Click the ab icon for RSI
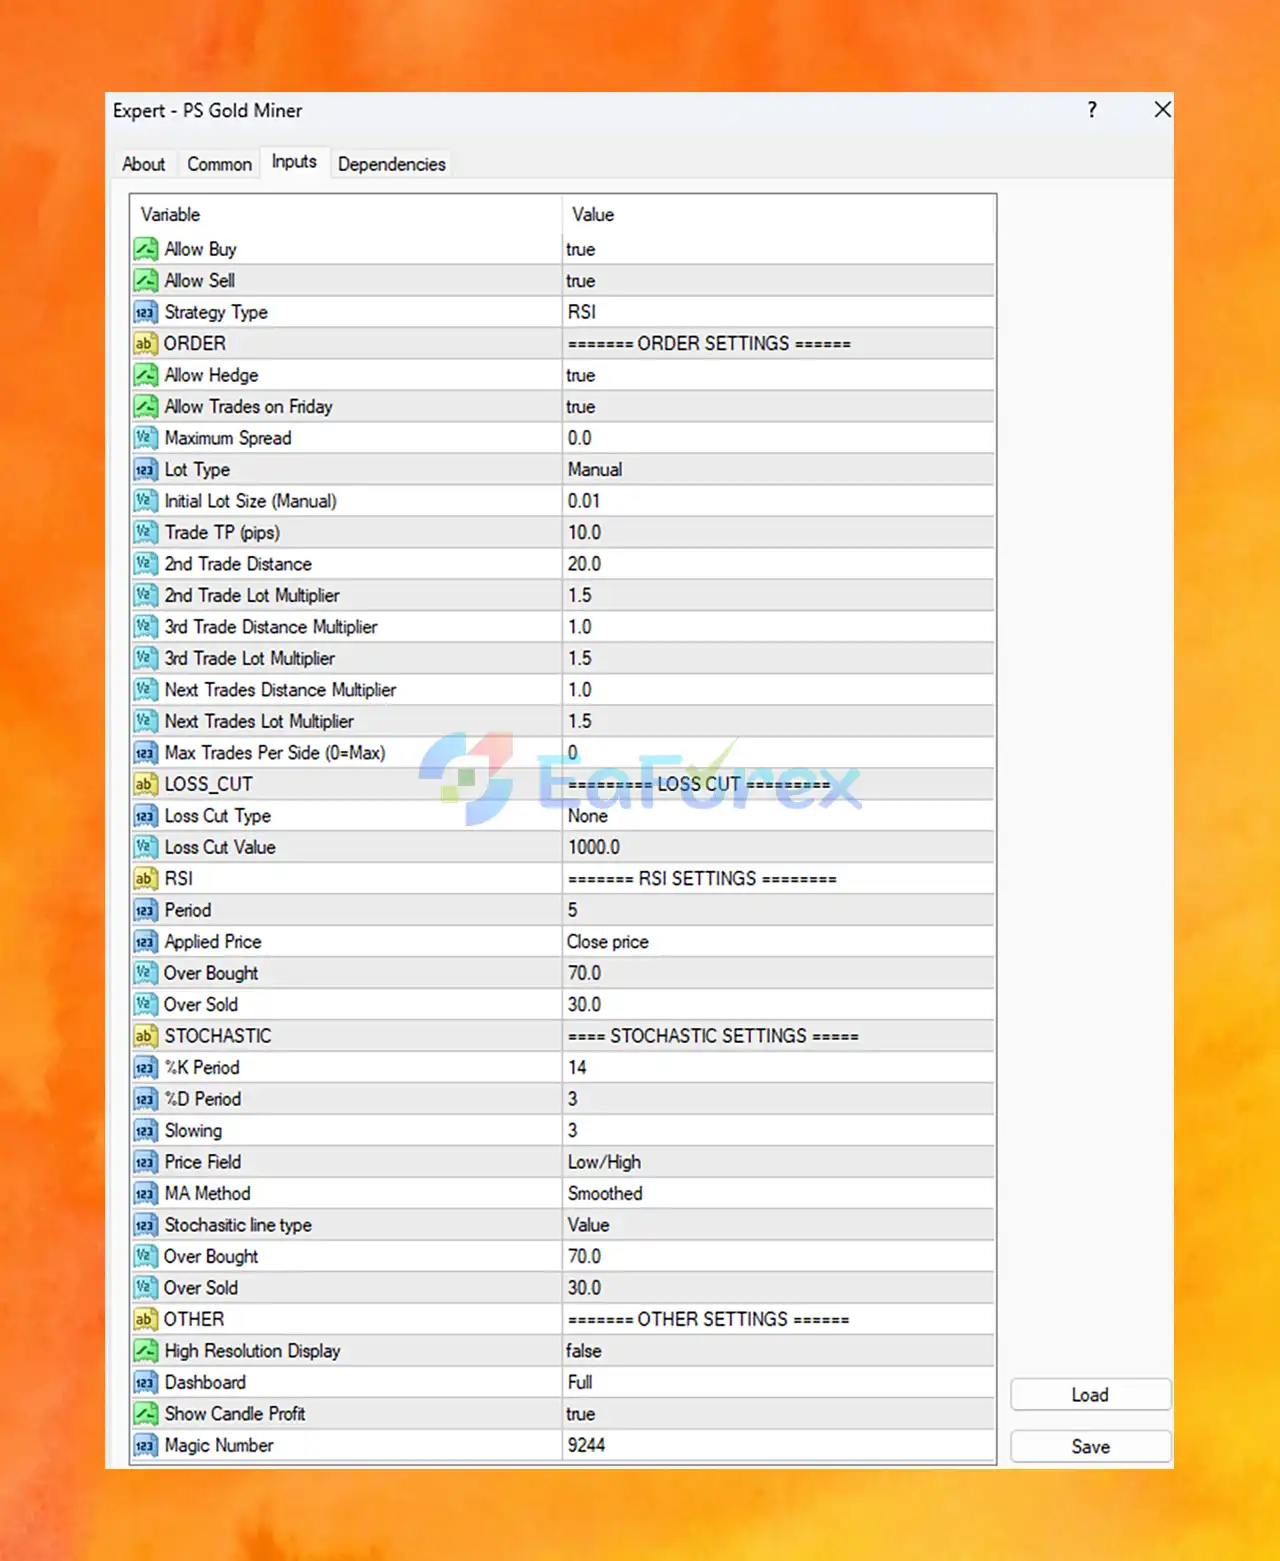This screenshot has height=1561, width=1280. pos(146,879)
